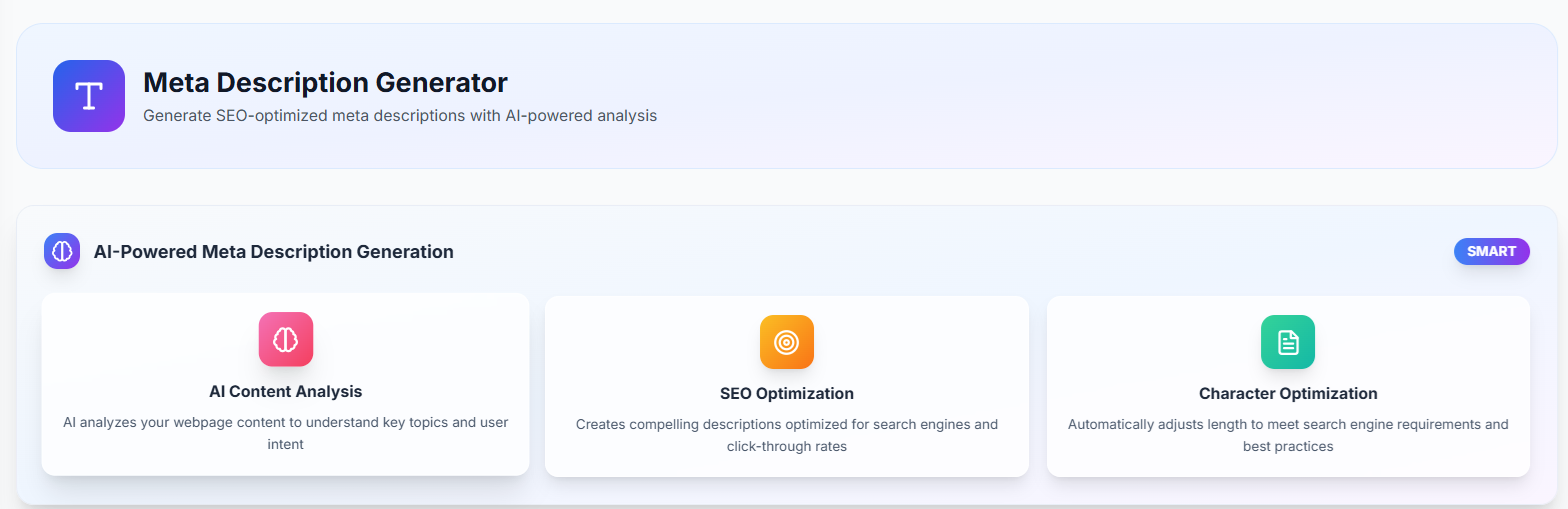Click the SMART badge
1568x509 pixels.
1491,251
